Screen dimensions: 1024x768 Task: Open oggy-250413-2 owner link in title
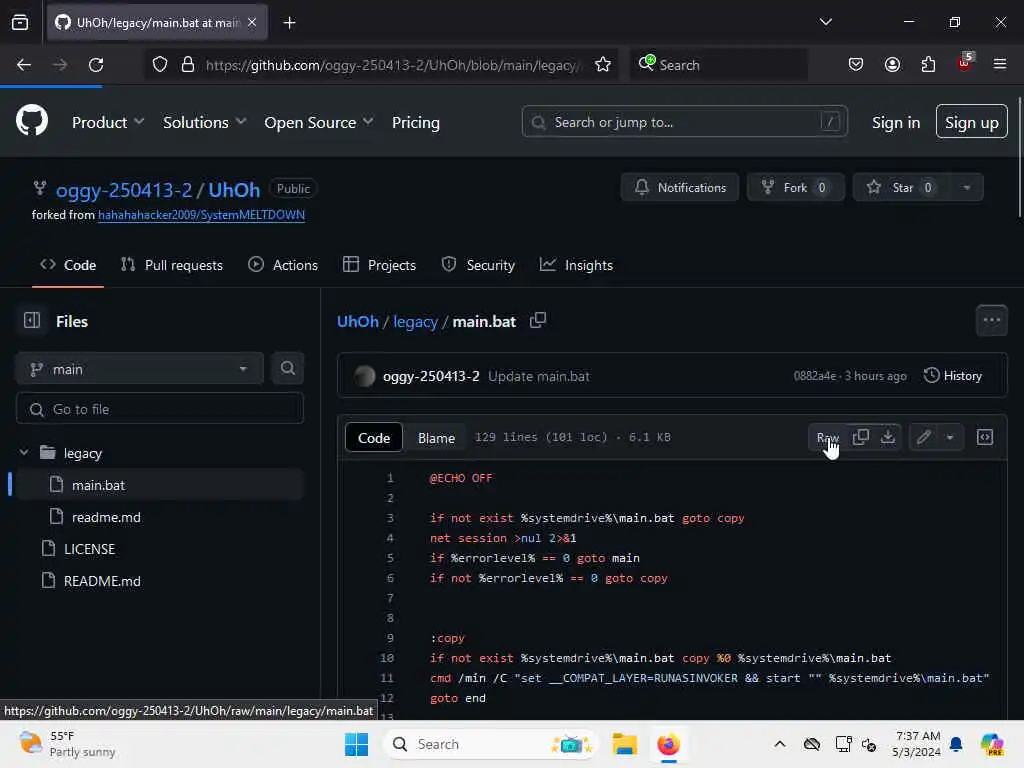(x=124, y=190)
